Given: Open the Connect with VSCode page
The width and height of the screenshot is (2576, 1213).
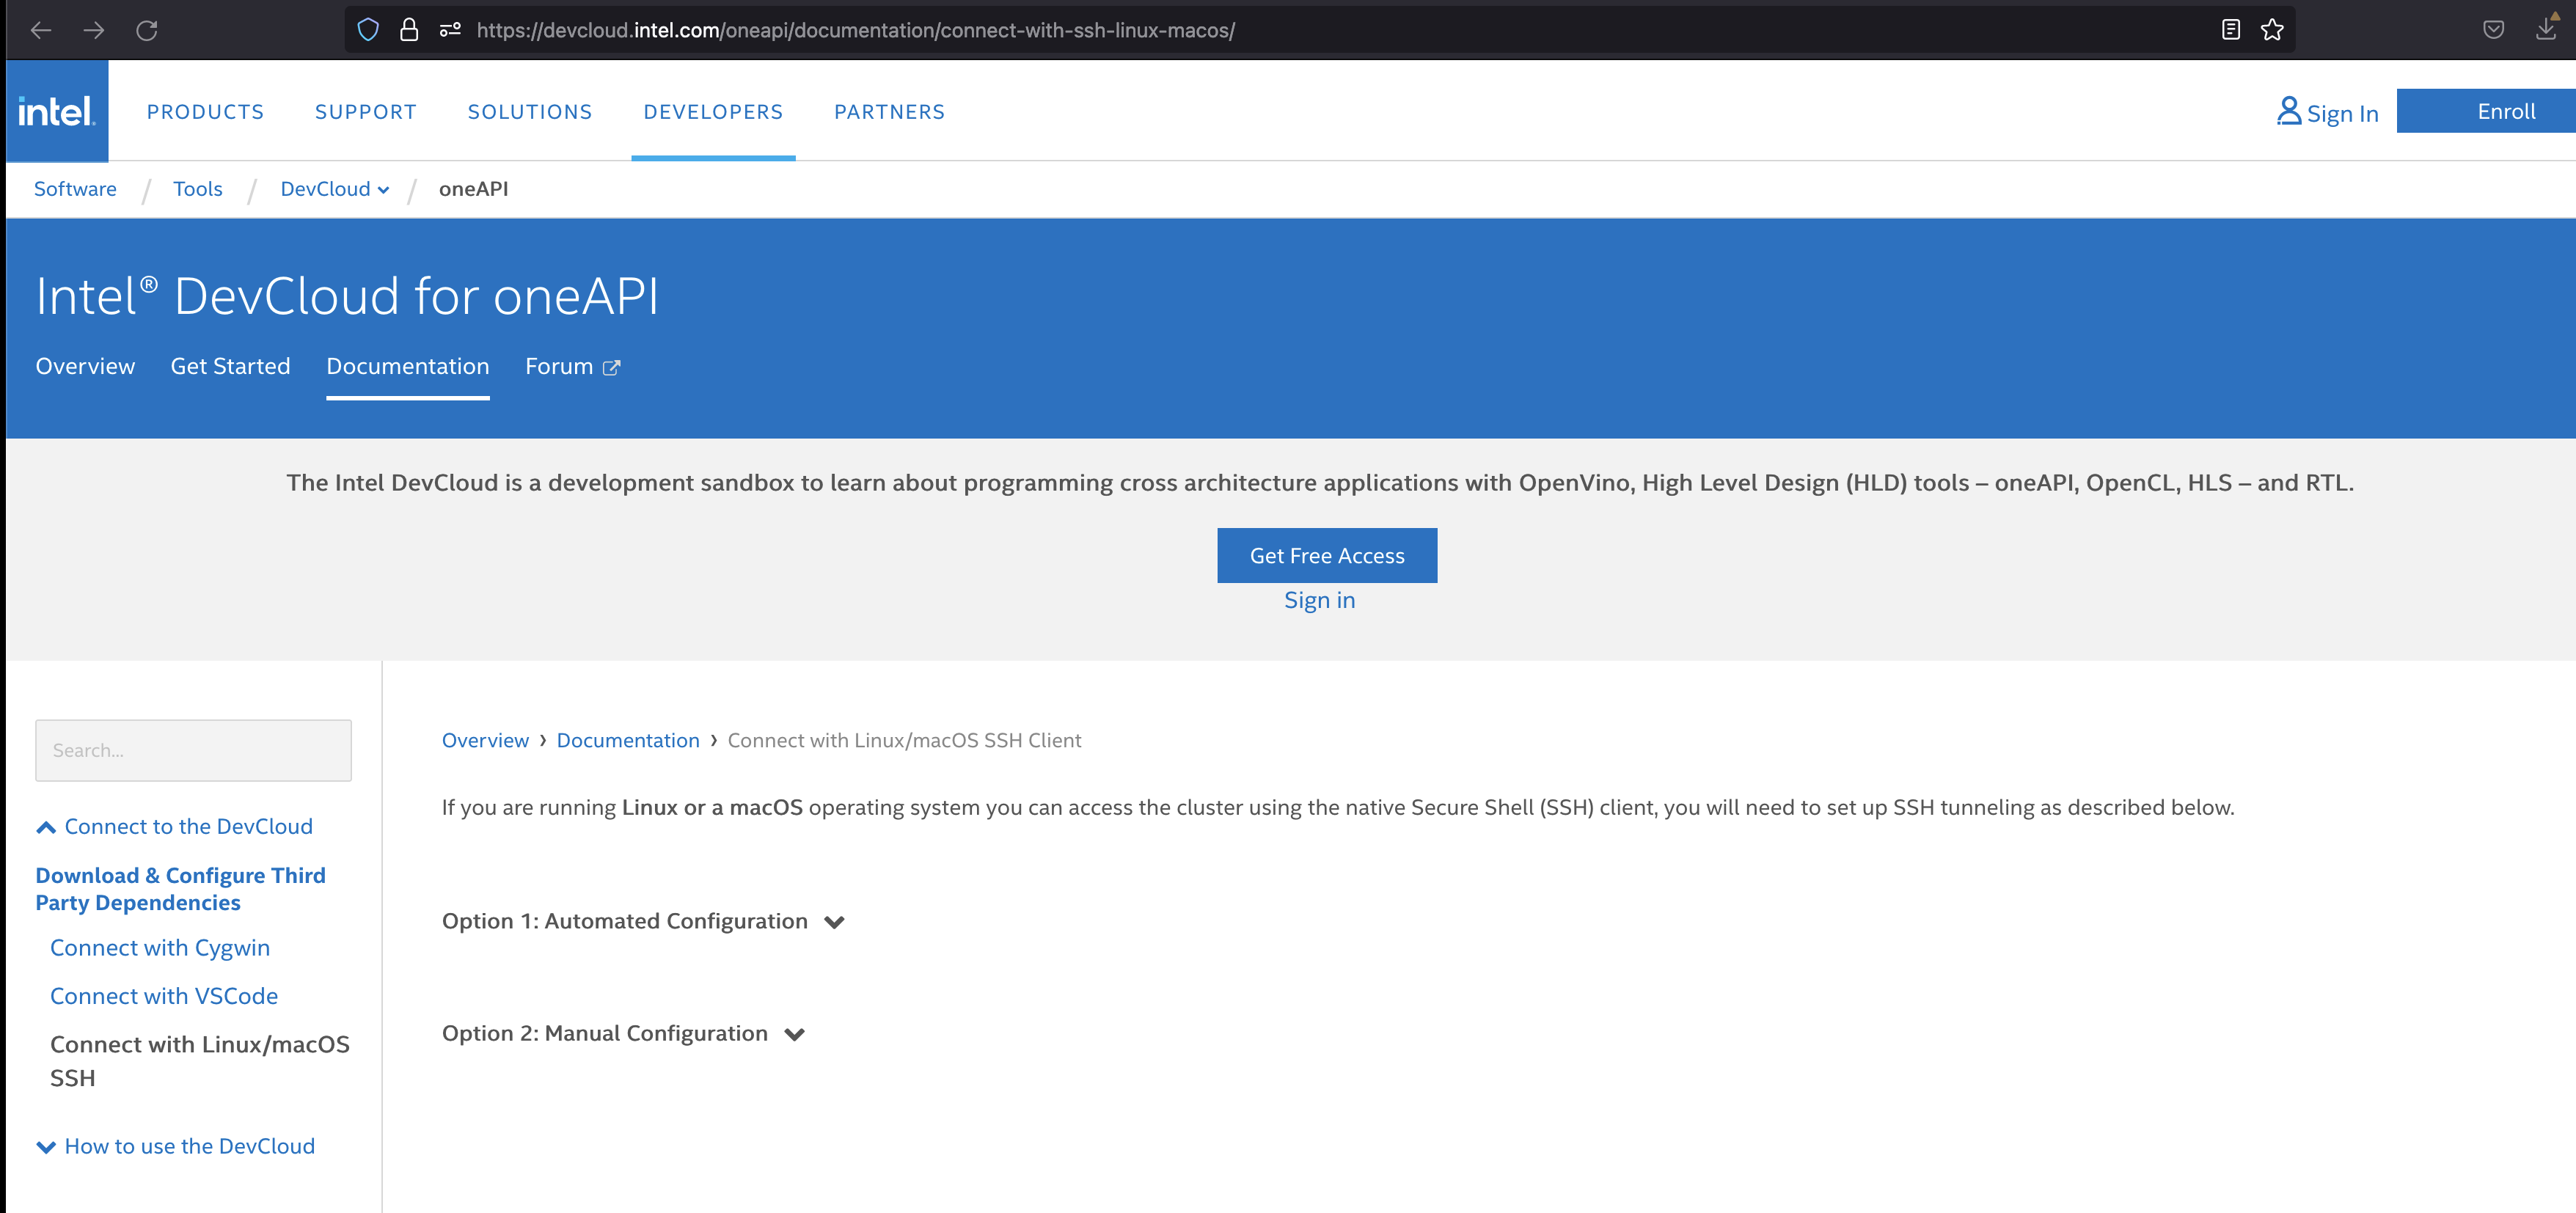Looking at the screenshot, I should pyautogui.click(x=163, y=995).
